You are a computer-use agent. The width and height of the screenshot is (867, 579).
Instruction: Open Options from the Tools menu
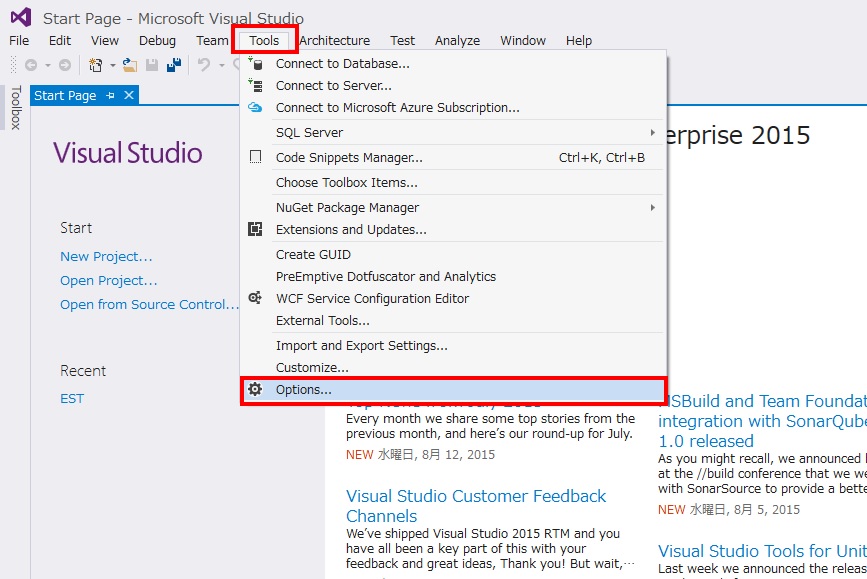click(x=453, y=390)
